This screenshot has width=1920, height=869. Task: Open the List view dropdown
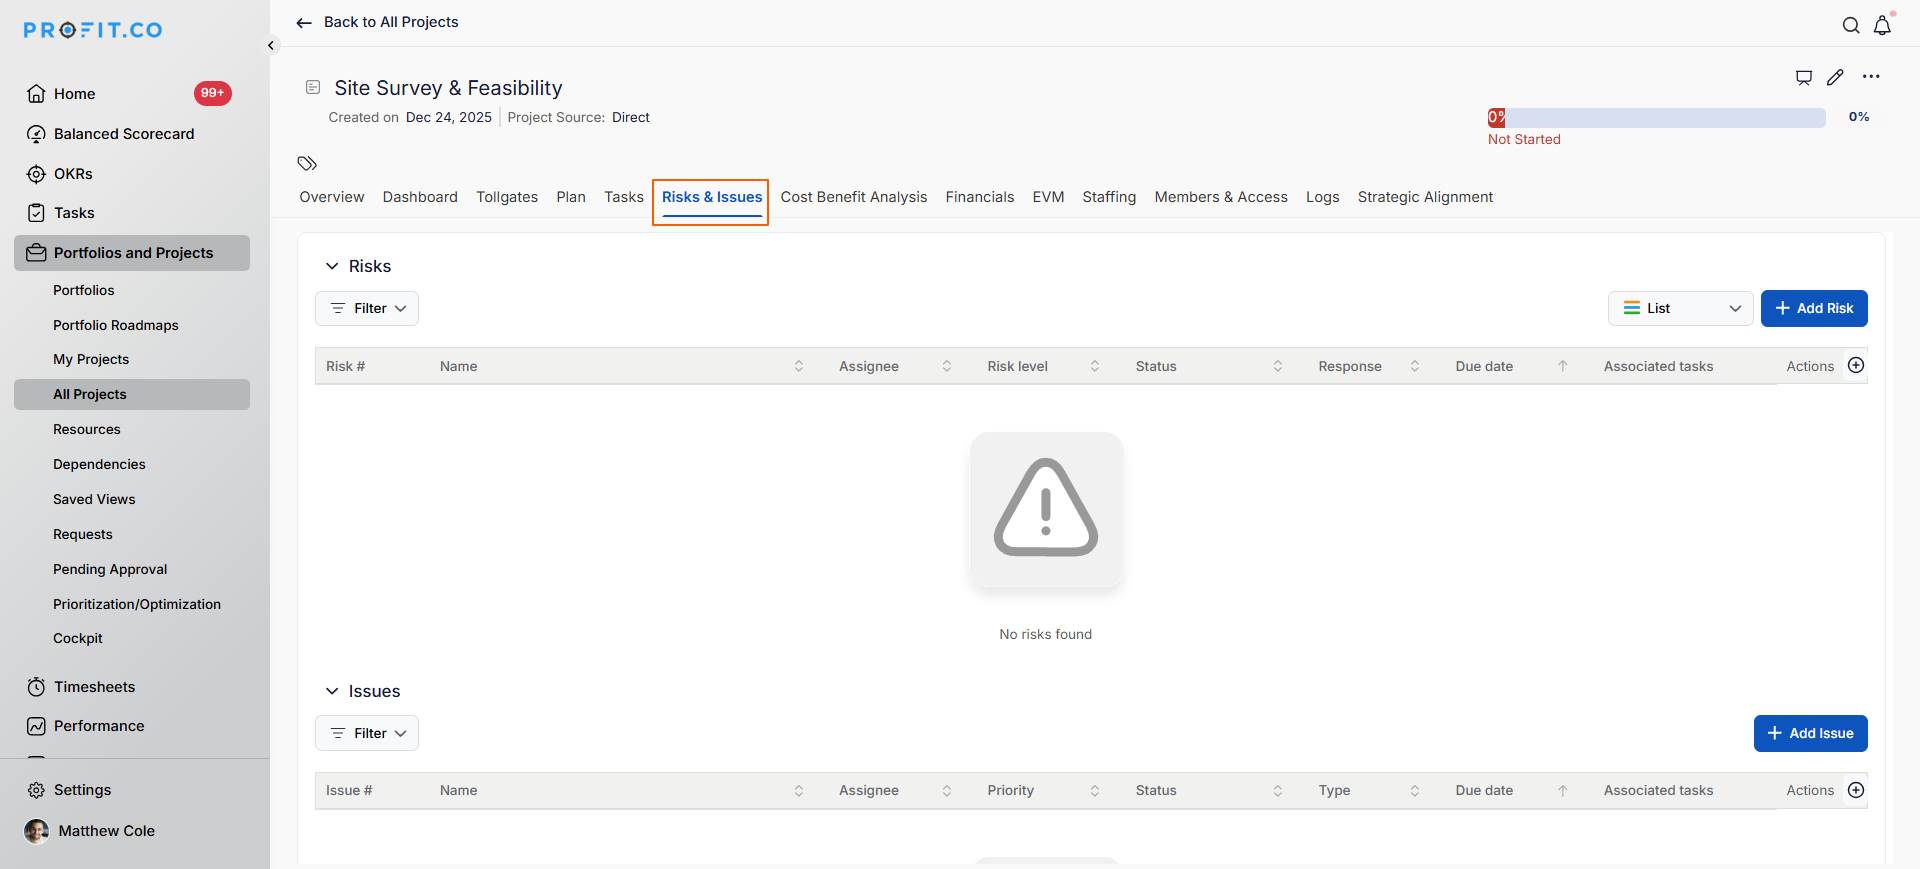[1680, 308]
